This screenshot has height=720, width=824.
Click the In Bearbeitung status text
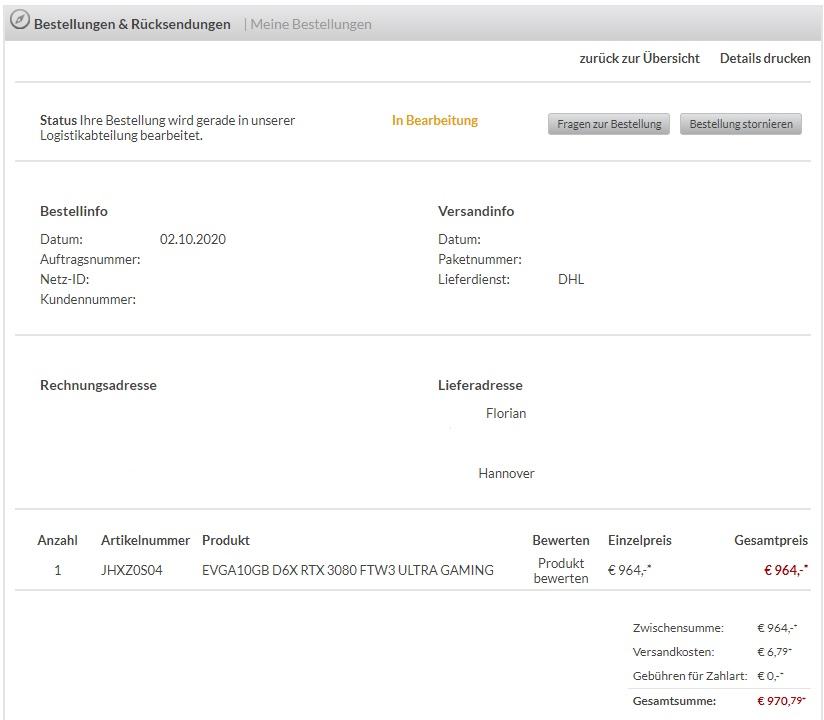(x=435, y=120)
